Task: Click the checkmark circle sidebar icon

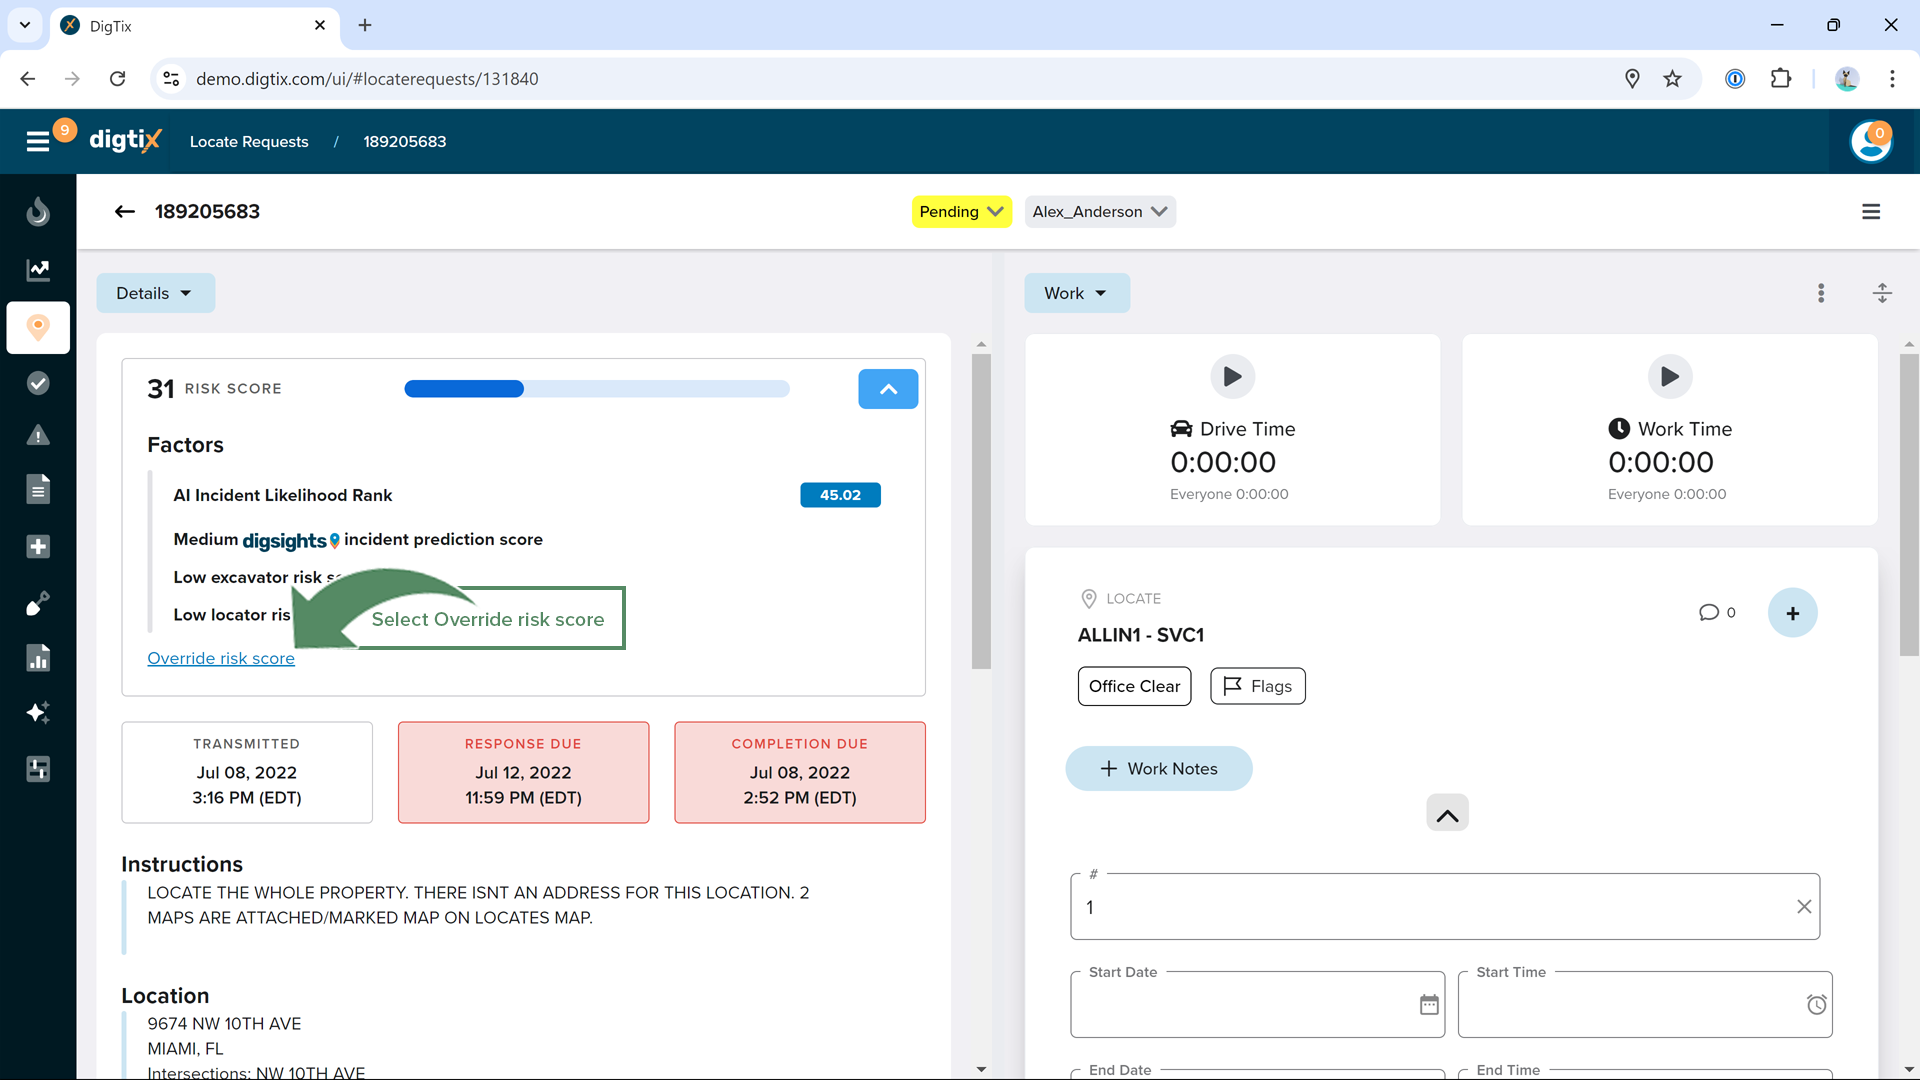Action: point(38,383)
